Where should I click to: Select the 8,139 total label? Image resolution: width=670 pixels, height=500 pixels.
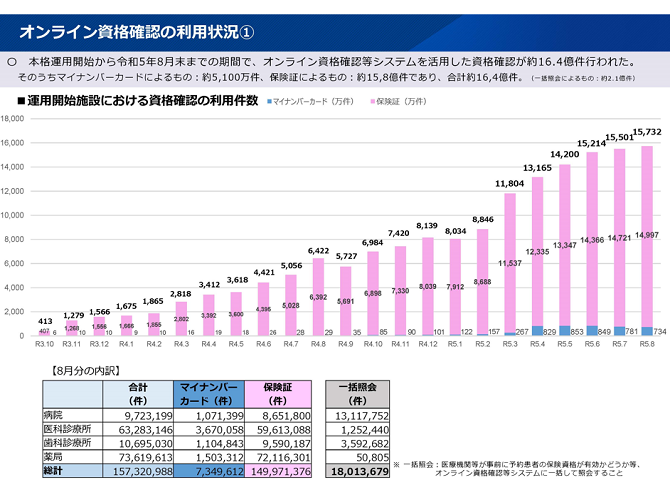click(427, 226)
